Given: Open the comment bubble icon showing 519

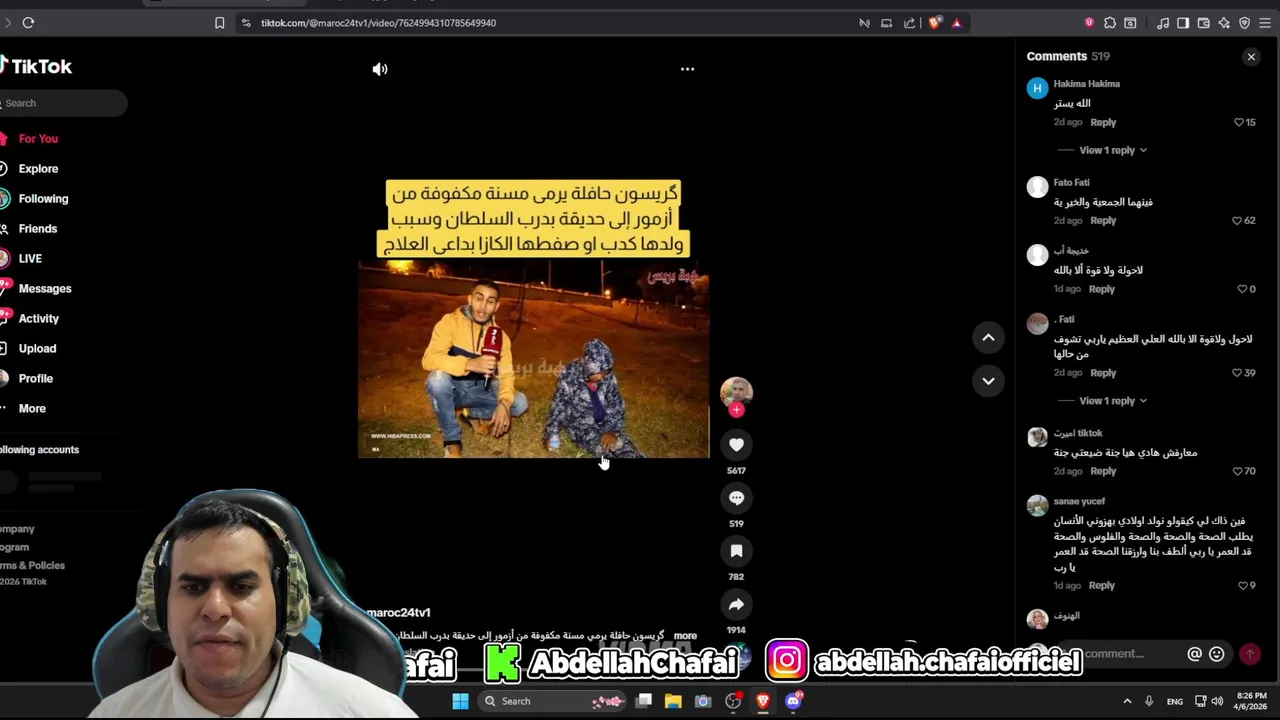Looking at the screenshot, I should pos(736,498).
